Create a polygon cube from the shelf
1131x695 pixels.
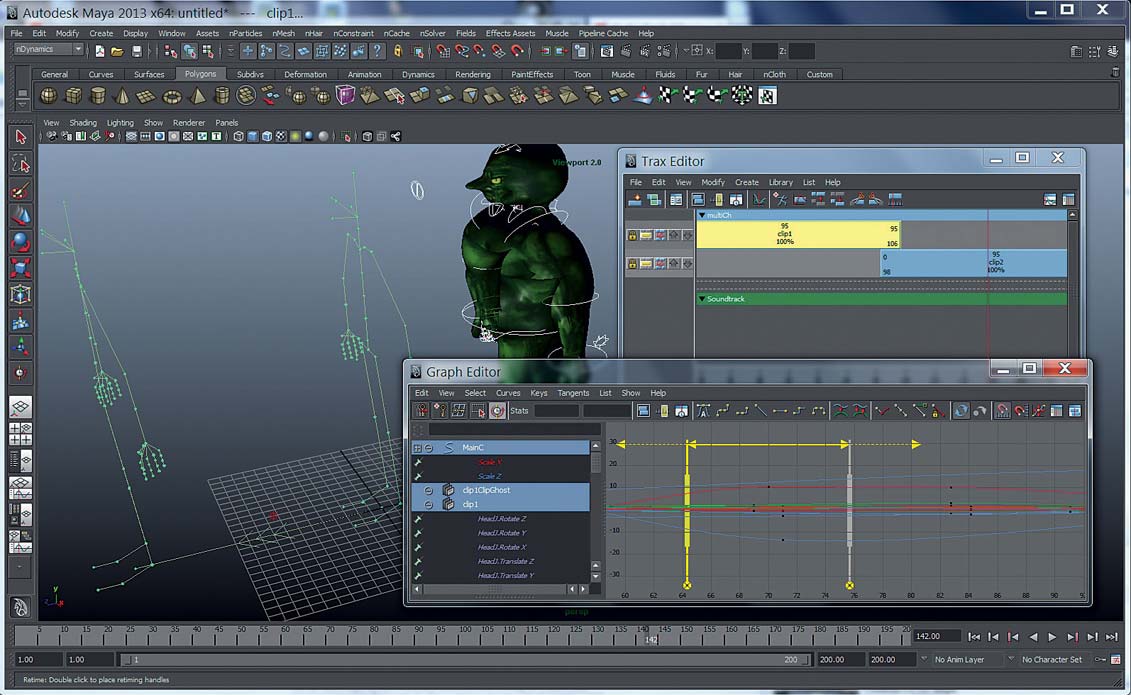tap(74, 95)
